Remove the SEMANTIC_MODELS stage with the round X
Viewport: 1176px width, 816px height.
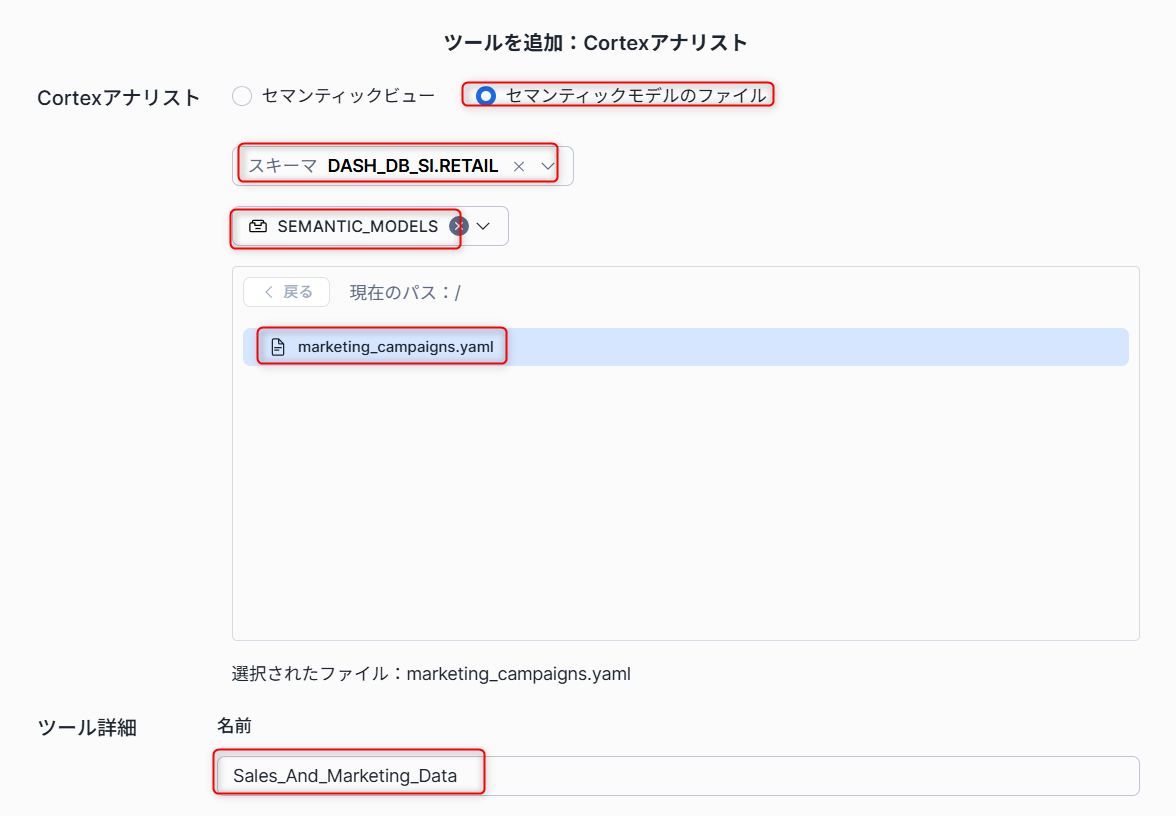click(x=459, y=226)
